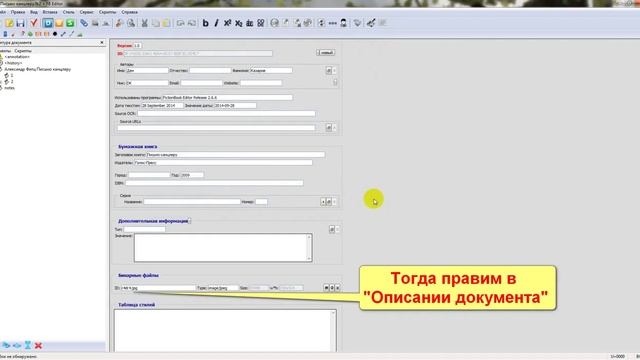Click the redo toolbar icon
The height and width of the screenshot is (360, 640).
[x=191, y=23]
